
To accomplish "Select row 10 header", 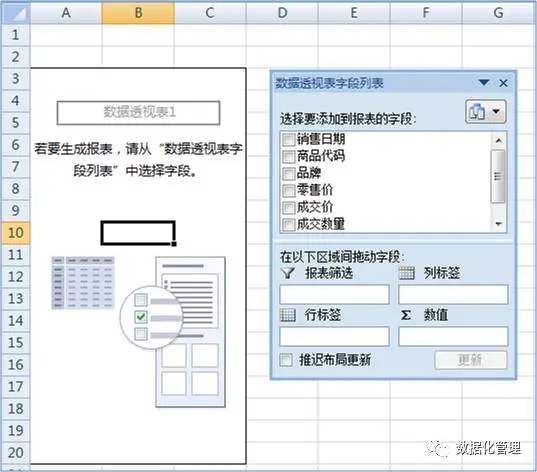I will click(16, 233).
